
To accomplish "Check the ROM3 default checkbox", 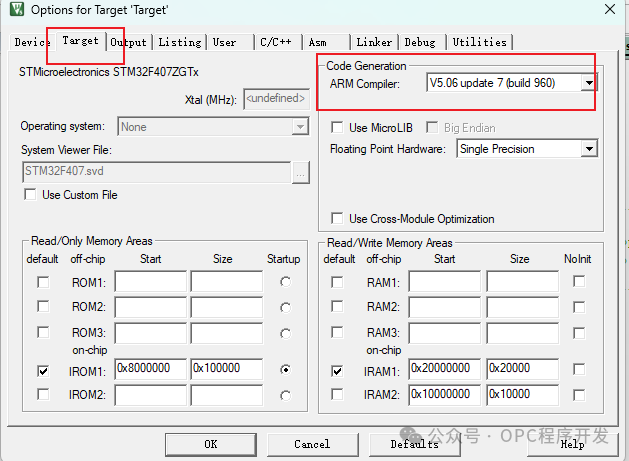I will pyautogui.click(x=43, y=332).
